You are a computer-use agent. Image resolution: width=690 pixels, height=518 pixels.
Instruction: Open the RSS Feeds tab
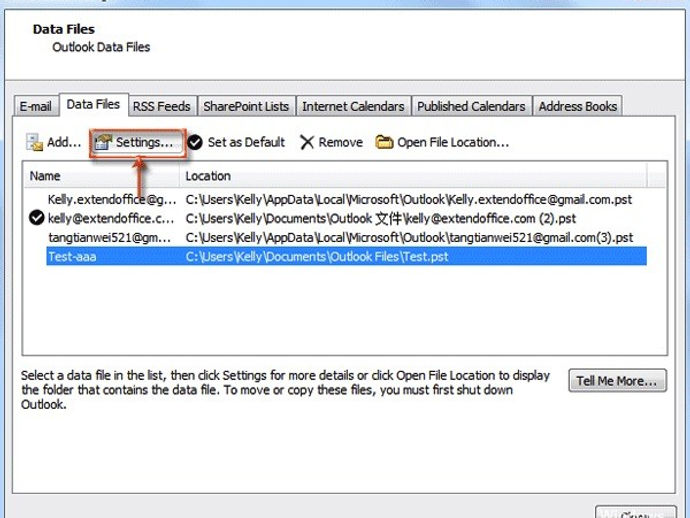pos(161,106)
